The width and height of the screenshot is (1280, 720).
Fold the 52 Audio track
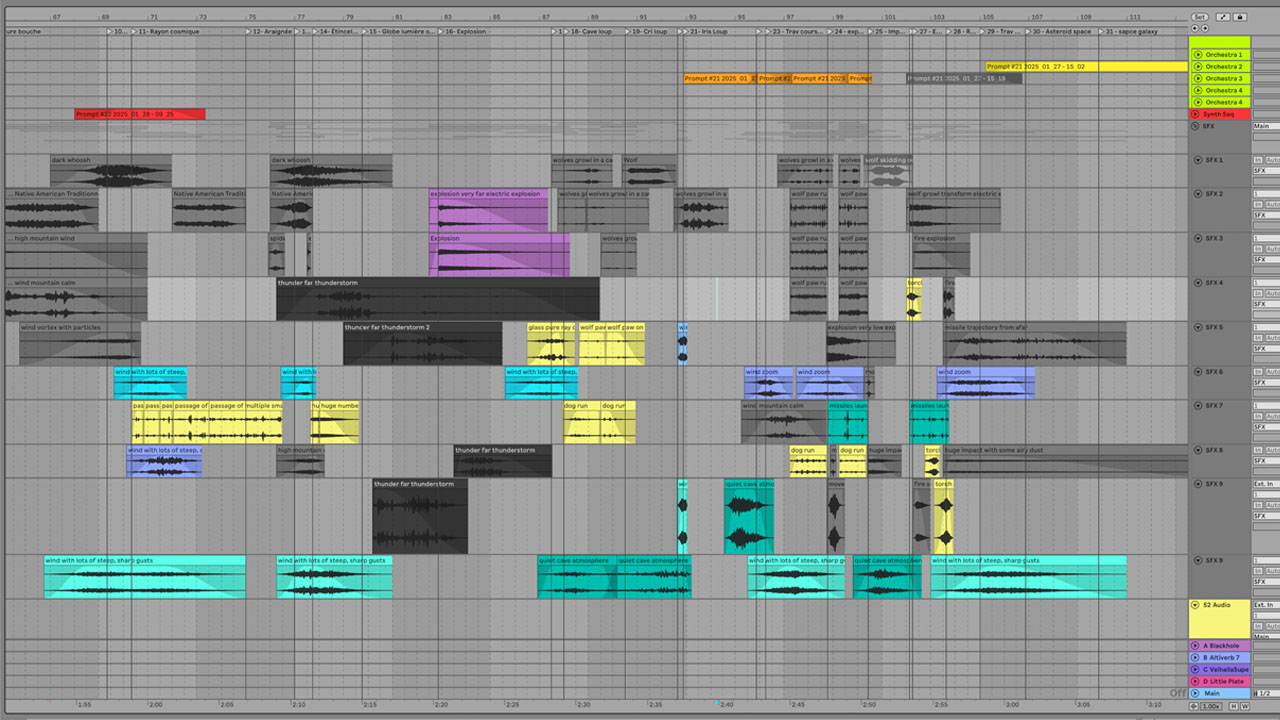(1195, 605)
